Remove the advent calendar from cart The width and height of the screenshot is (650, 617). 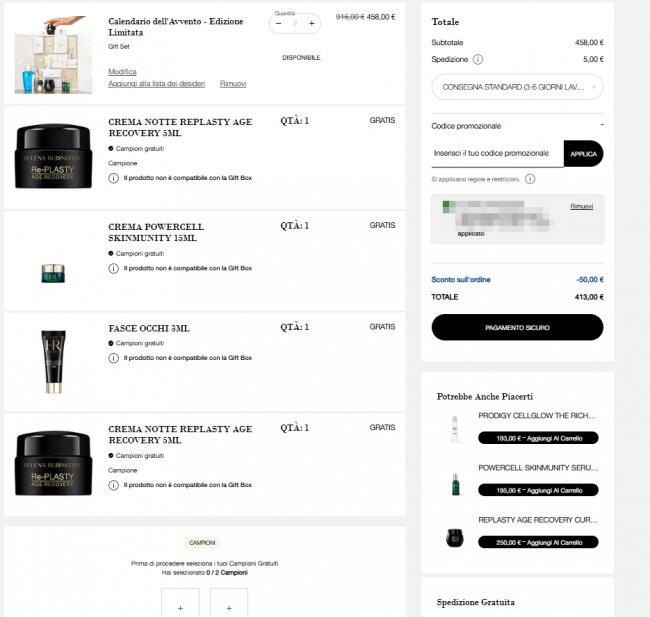tap(233, 84)
